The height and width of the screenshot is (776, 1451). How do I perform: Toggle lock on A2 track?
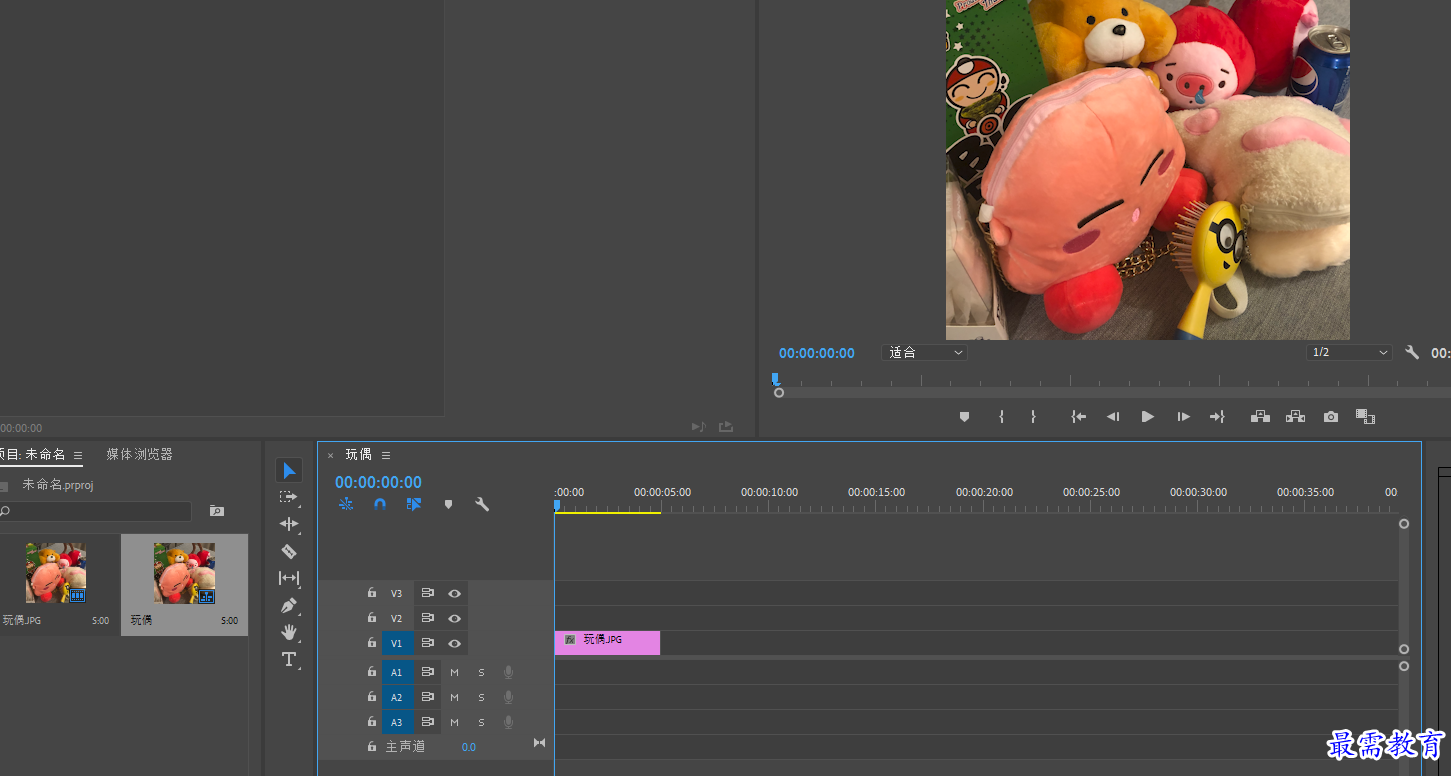pos(372,697)
